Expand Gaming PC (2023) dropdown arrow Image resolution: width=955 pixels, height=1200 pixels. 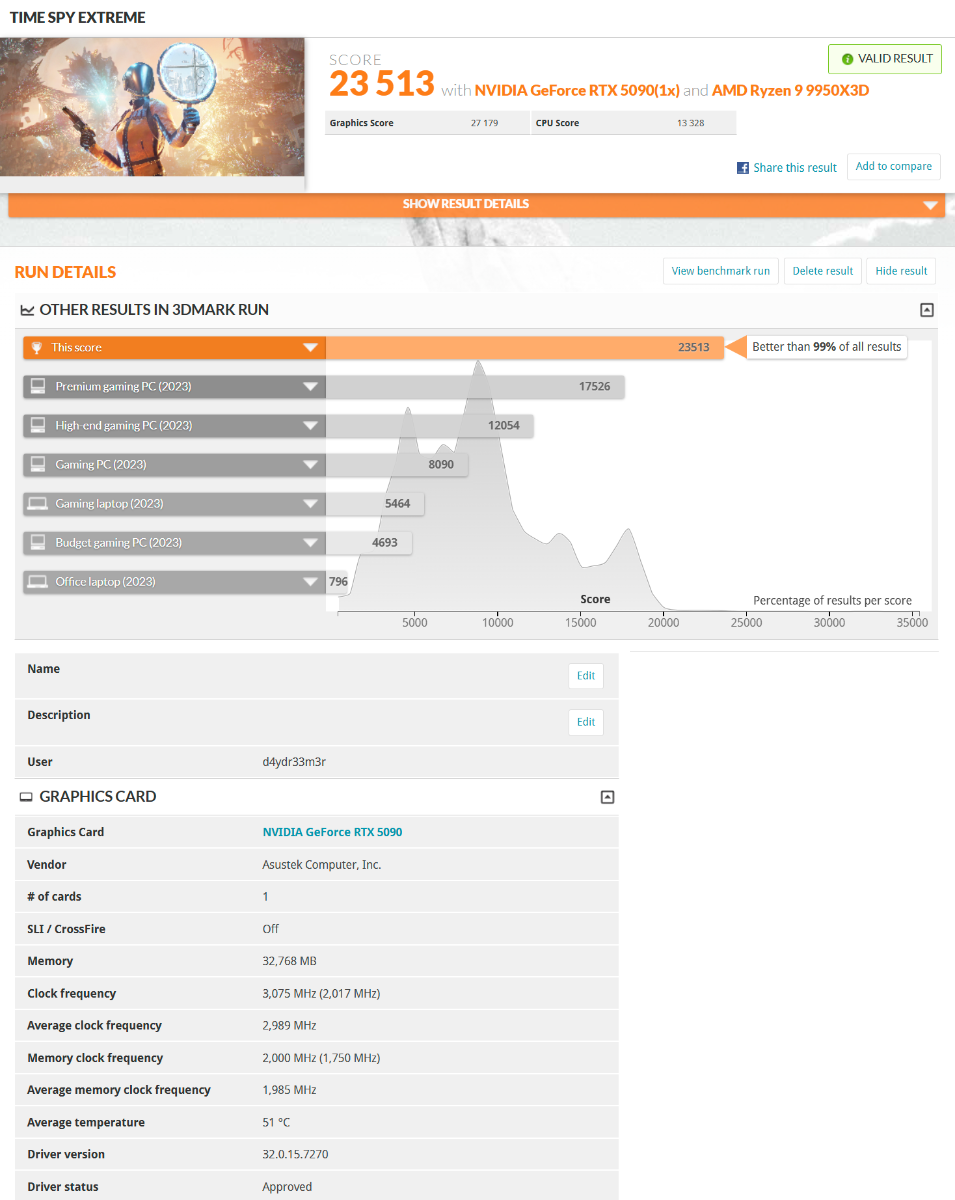coord(310,465)
